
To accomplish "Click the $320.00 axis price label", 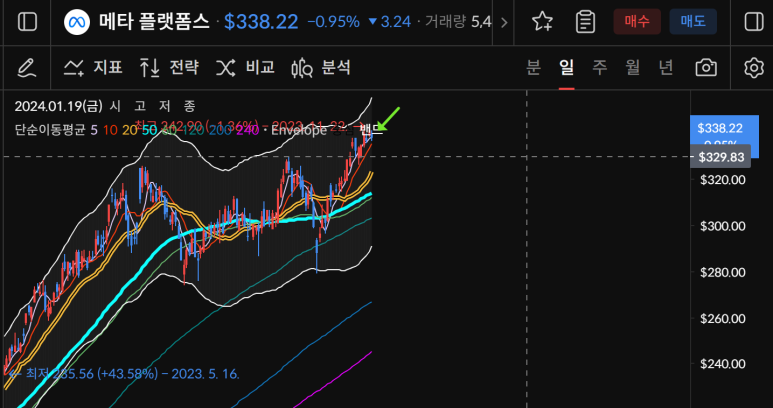I will (x=723, y=180).
